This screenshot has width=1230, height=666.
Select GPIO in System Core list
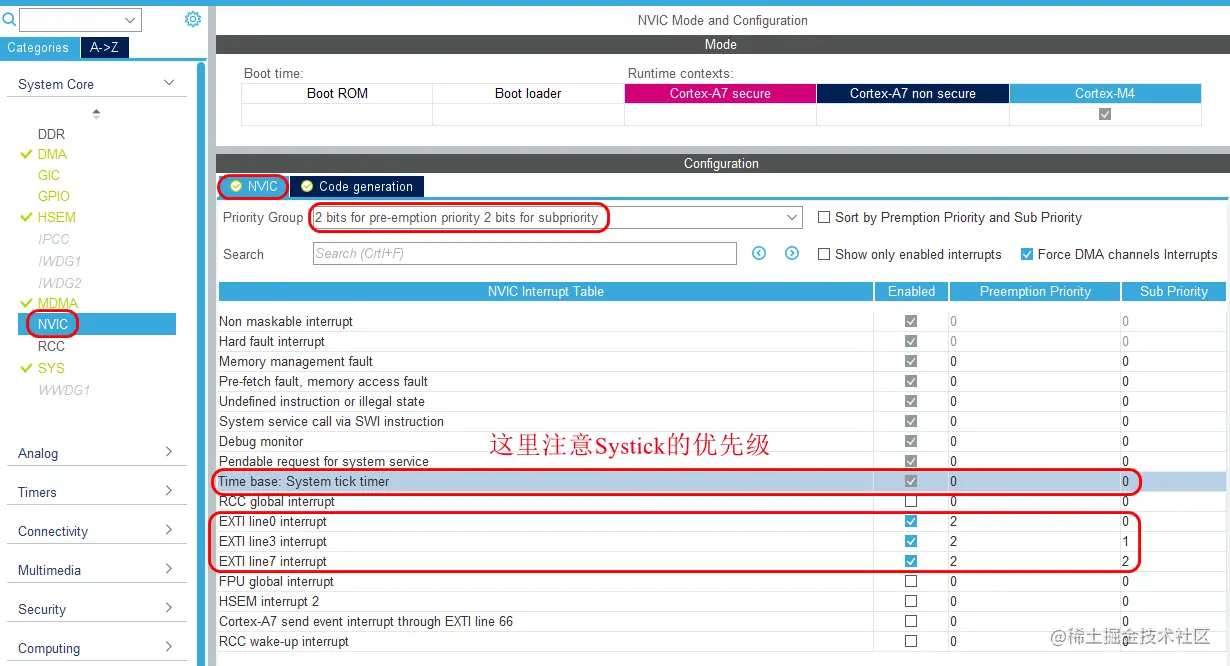tap(54, 196)
